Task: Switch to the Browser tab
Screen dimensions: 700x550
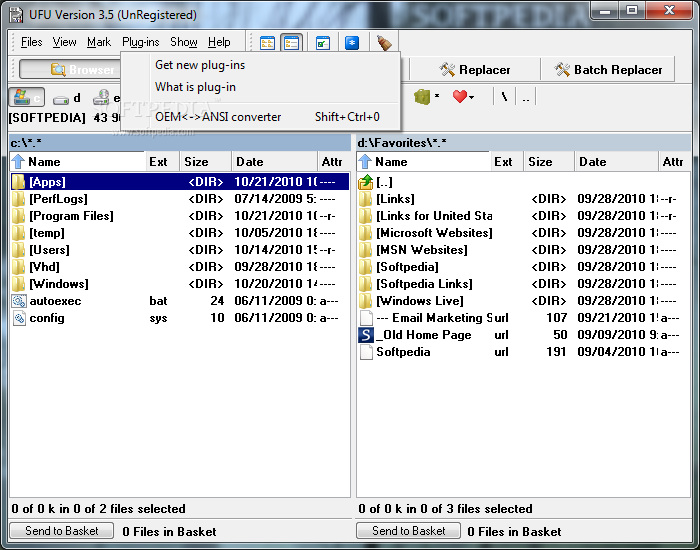Action: tap(70, 70)
